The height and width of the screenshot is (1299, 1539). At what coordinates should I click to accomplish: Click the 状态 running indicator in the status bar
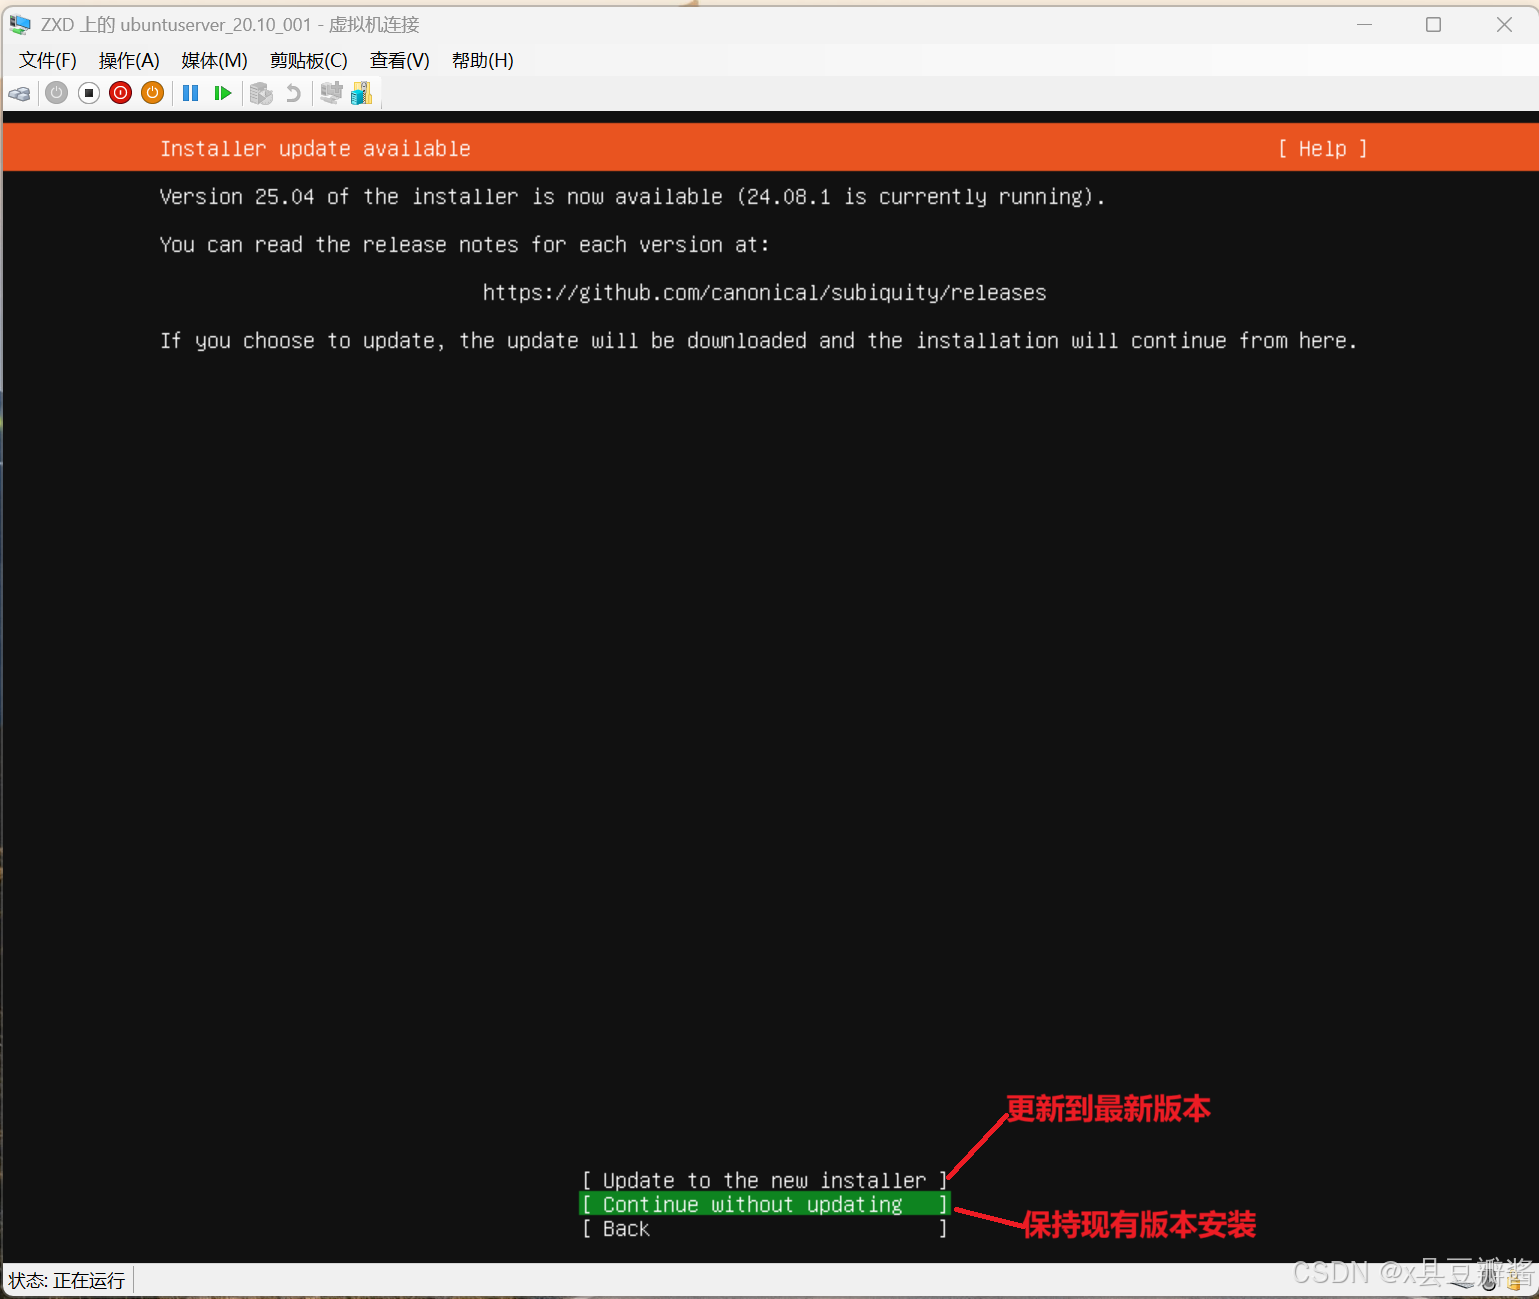click(65, 1280)
